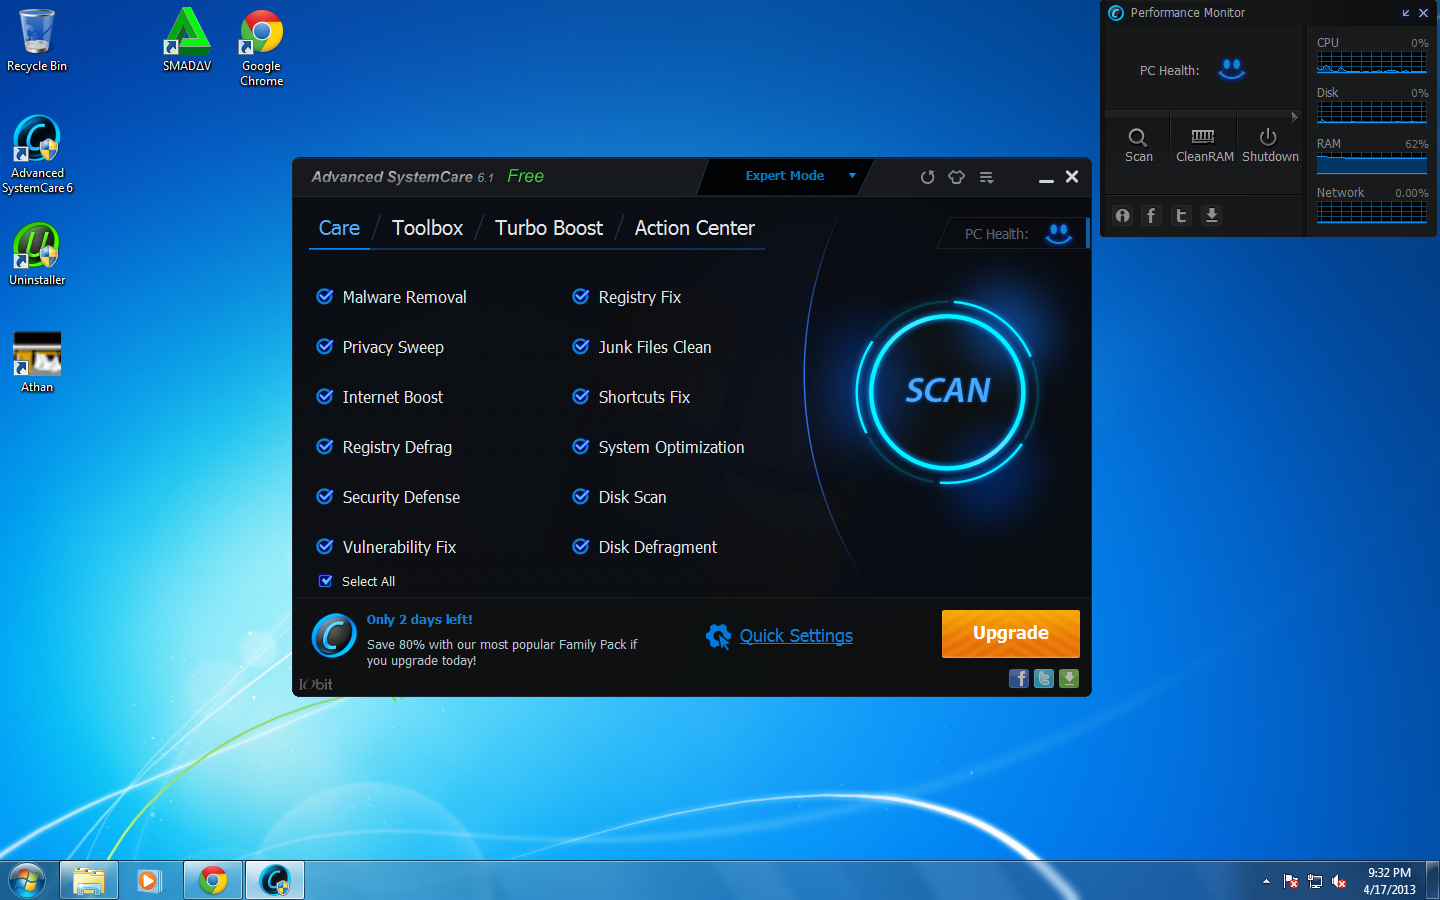
Task: Click the download icon in Performance Monitor
Action: [x=1211, y=216]
